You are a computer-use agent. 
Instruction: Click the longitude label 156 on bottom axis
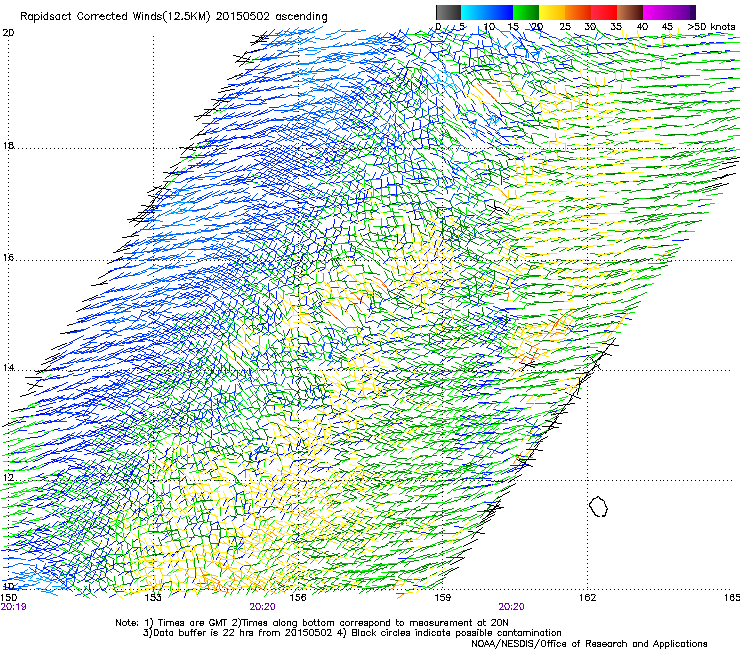tap(298, 598)
